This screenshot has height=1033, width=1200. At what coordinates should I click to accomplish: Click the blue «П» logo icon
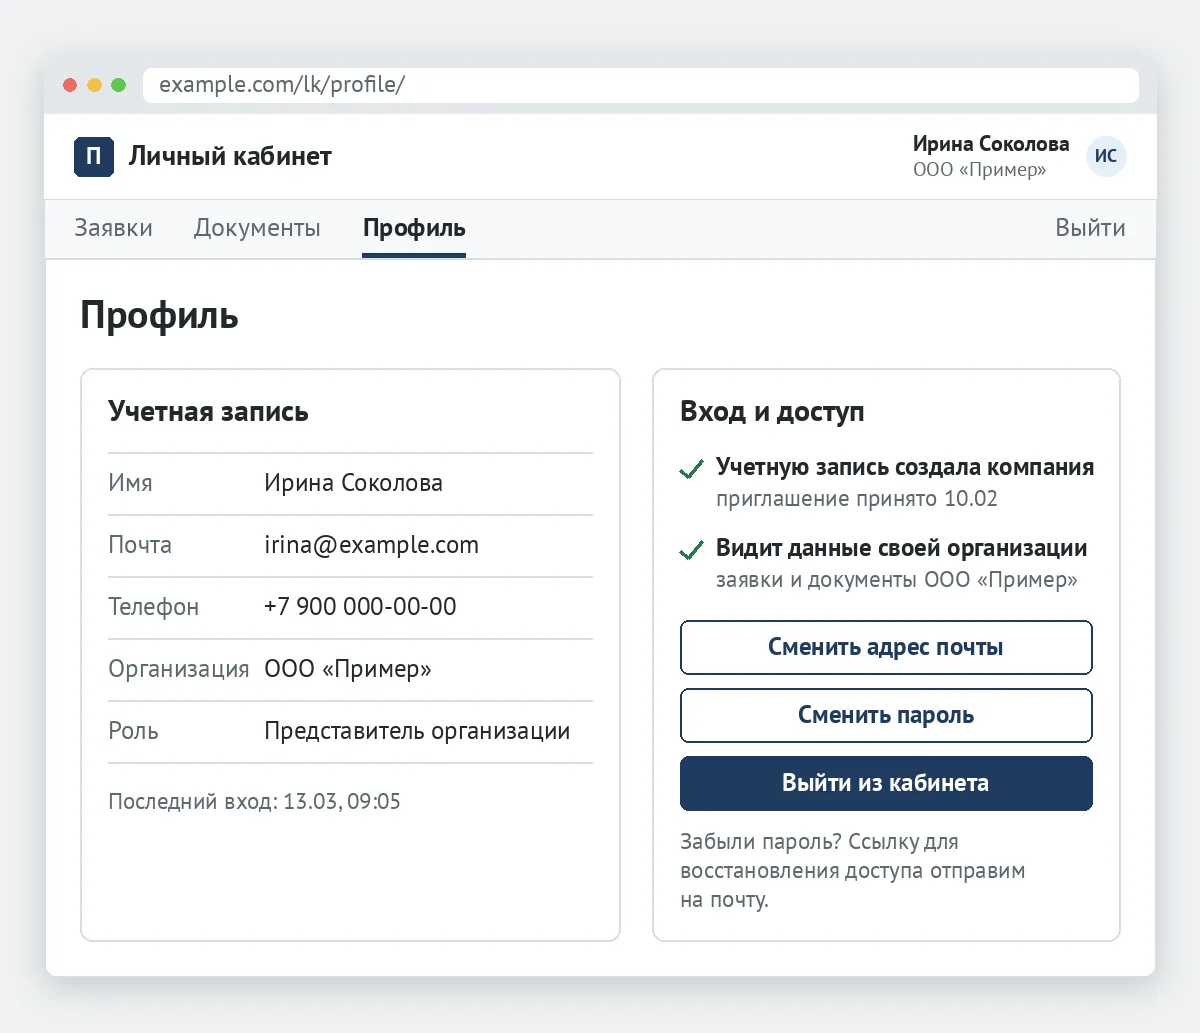(x=94, y=156)
